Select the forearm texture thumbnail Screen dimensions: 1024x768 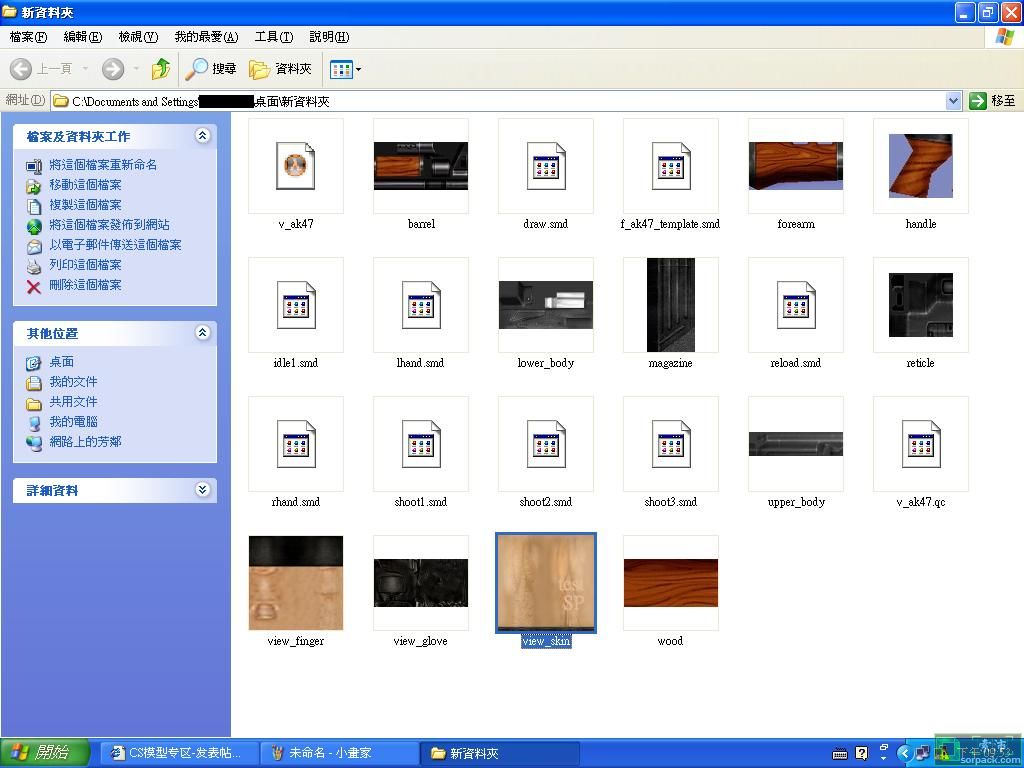point(795,166)
